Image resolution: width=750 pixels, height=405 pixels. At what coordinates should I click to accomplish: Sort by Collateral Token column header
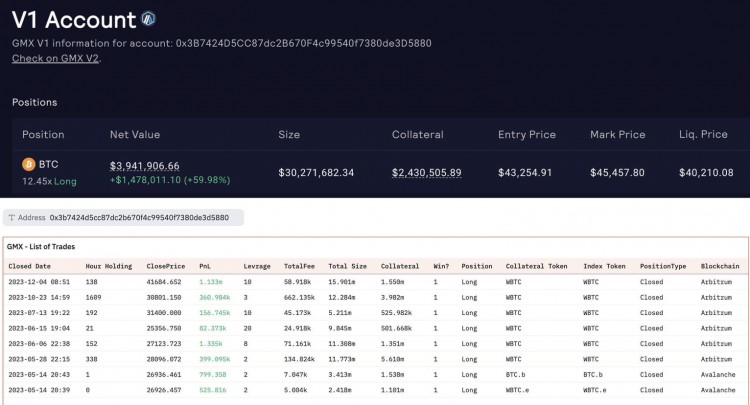click(536, 266)
